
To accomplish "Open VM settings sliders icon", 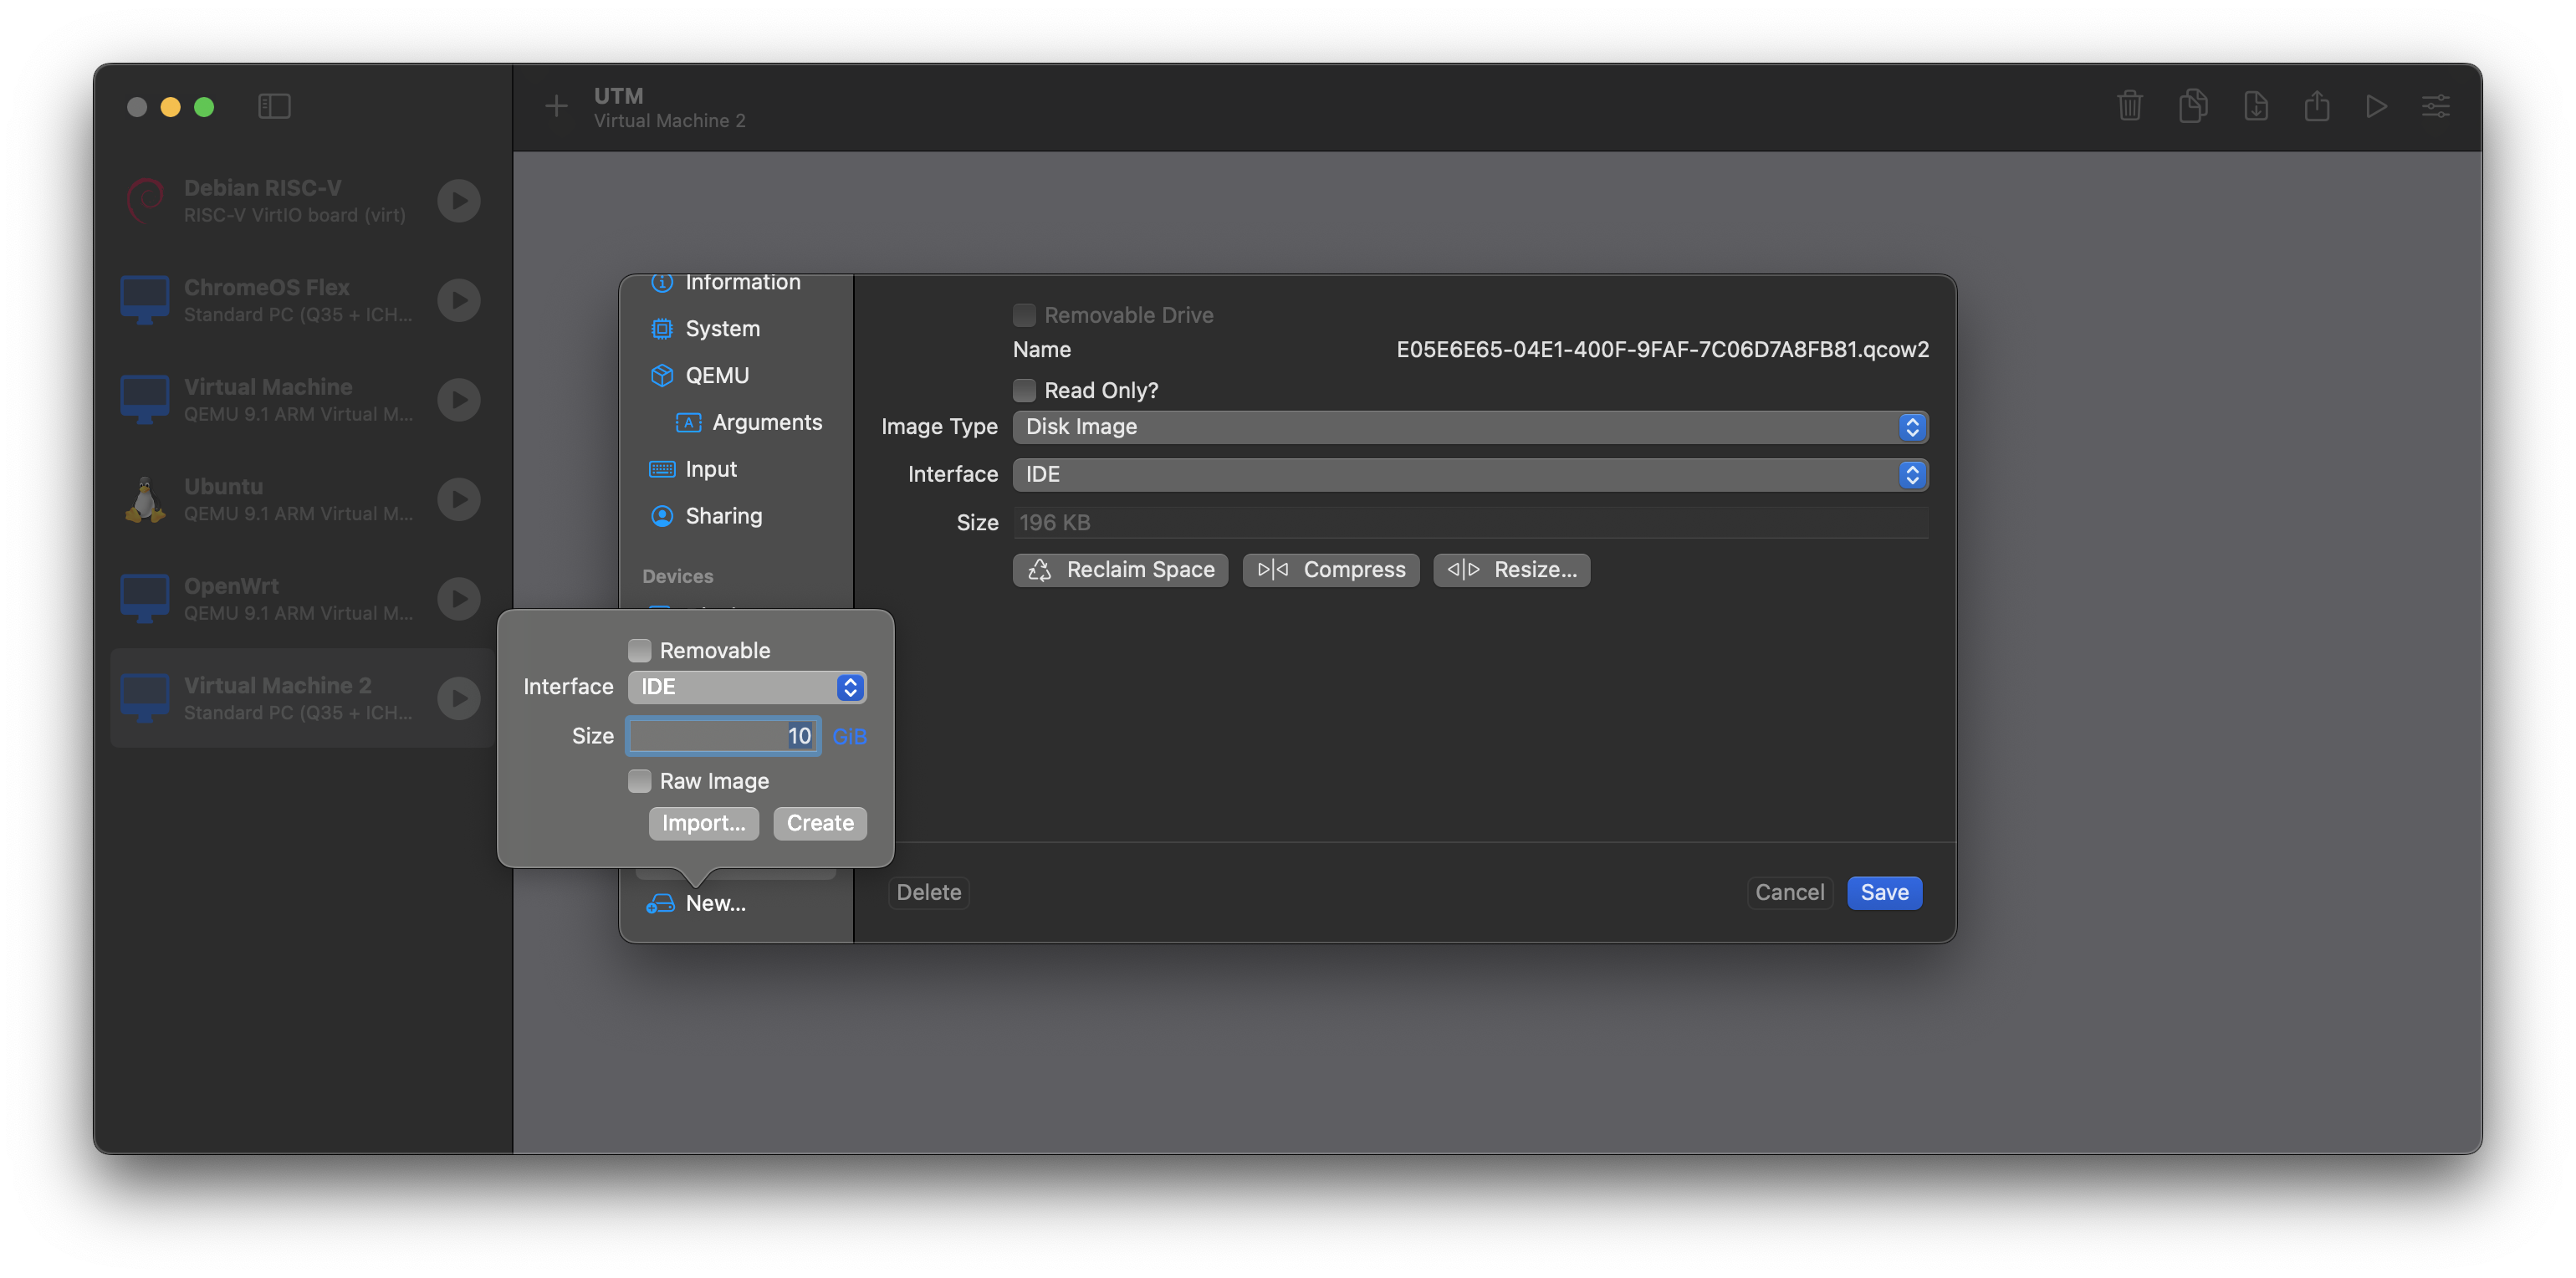I will click(x=2435, y=106).
